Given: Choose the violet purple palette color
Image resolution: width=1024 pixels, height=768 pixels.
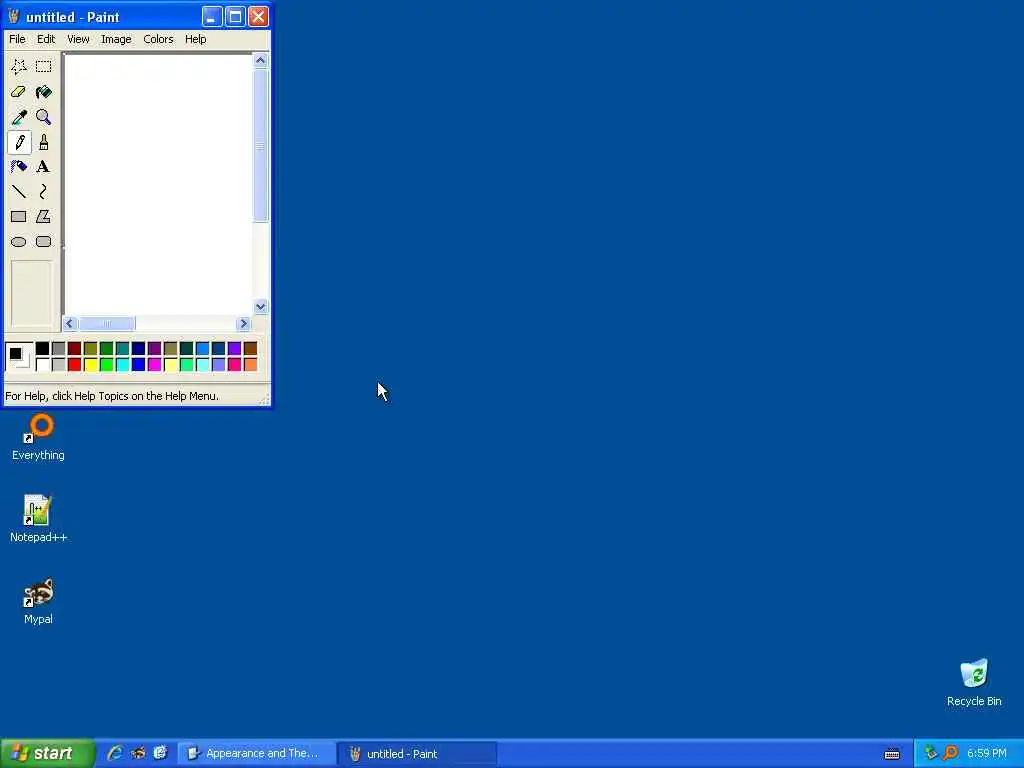Looking at the screenshot, I should (234, 348).
